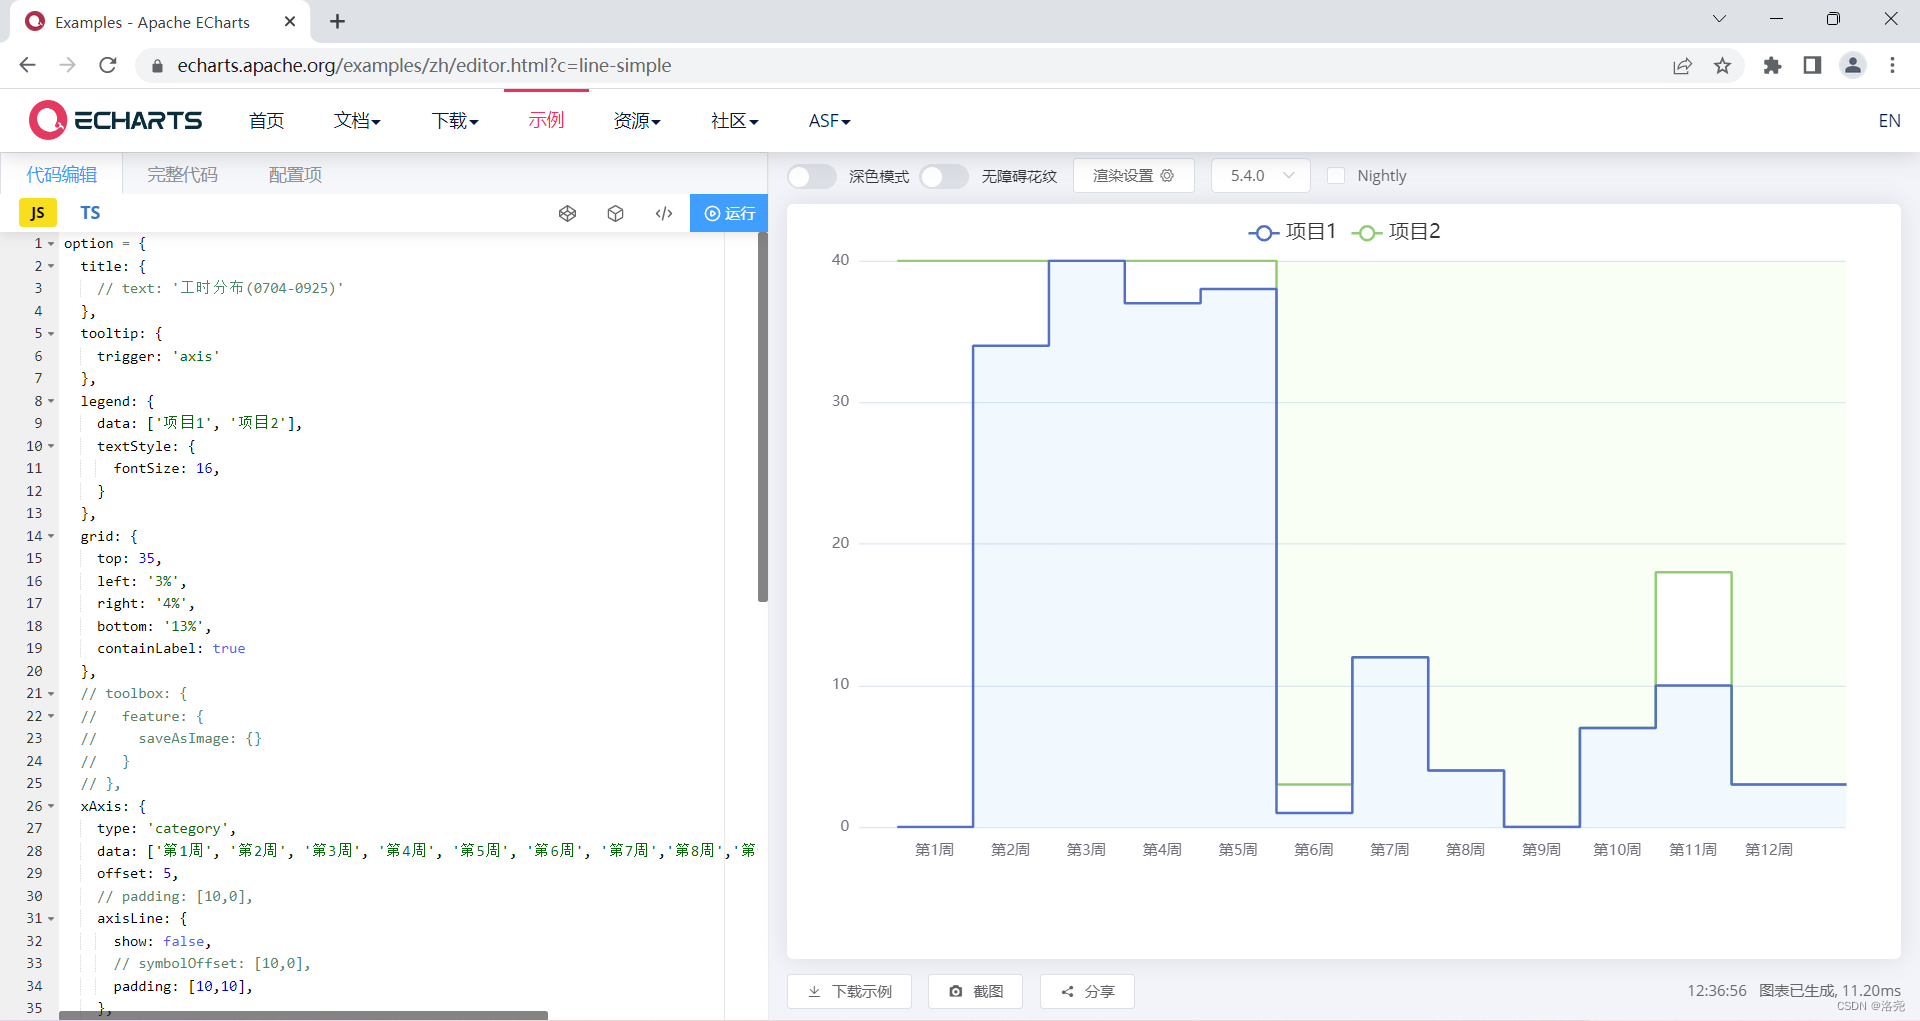Enable the 深色模式 toggle

click(811, 176)
